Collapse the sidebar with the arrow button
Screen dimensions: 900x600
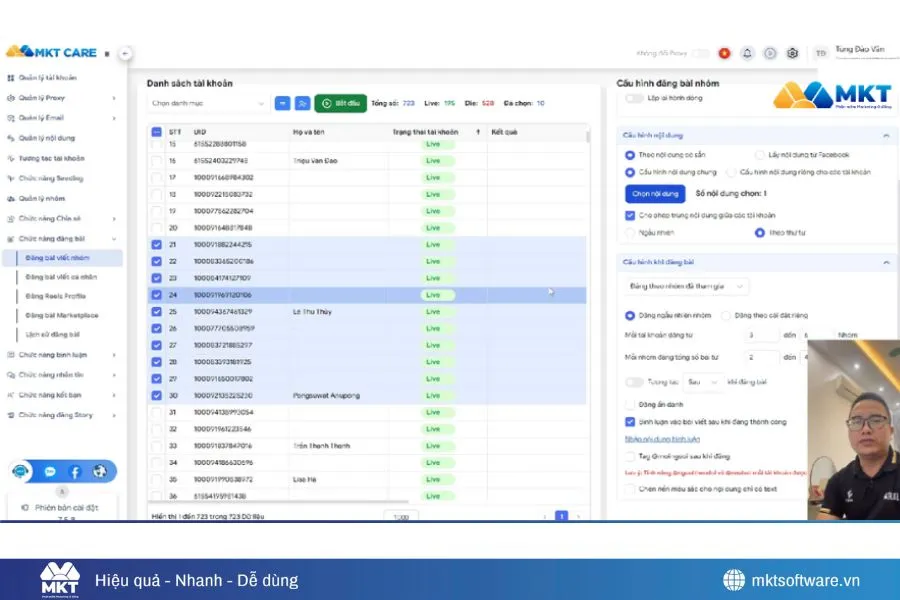[x=125, y=53]
